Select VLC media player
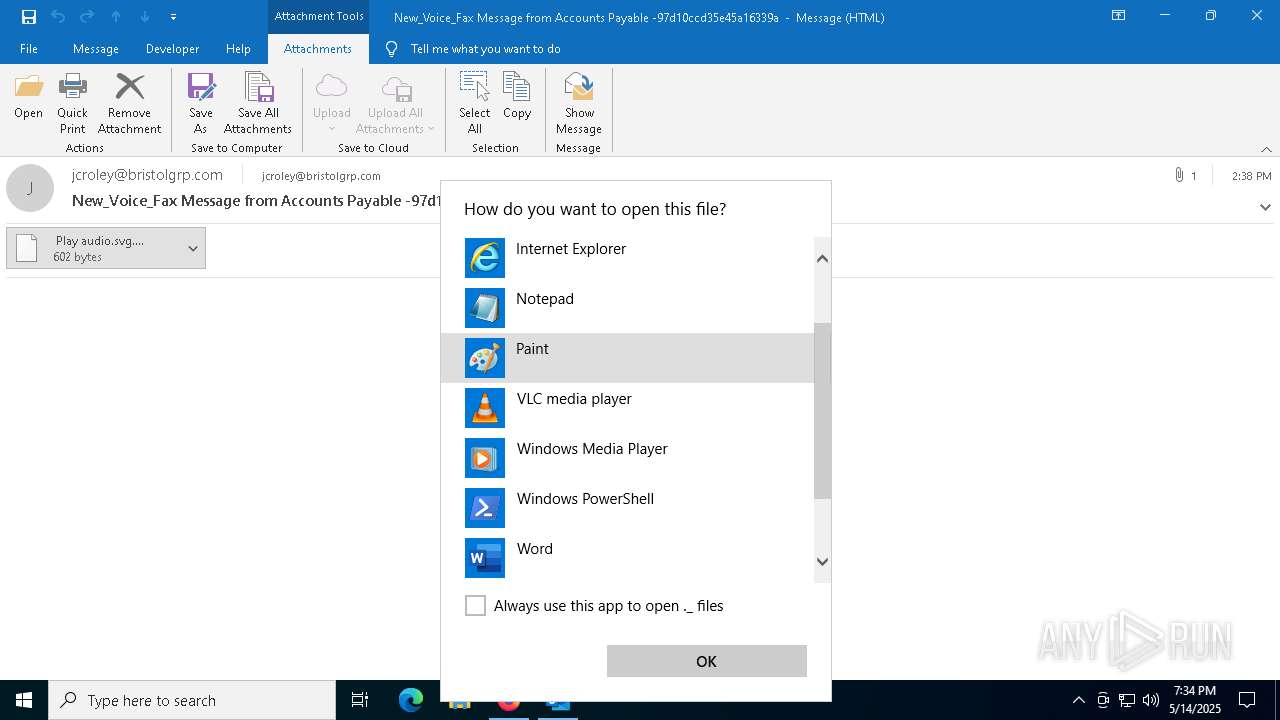 tap(627, 408)
